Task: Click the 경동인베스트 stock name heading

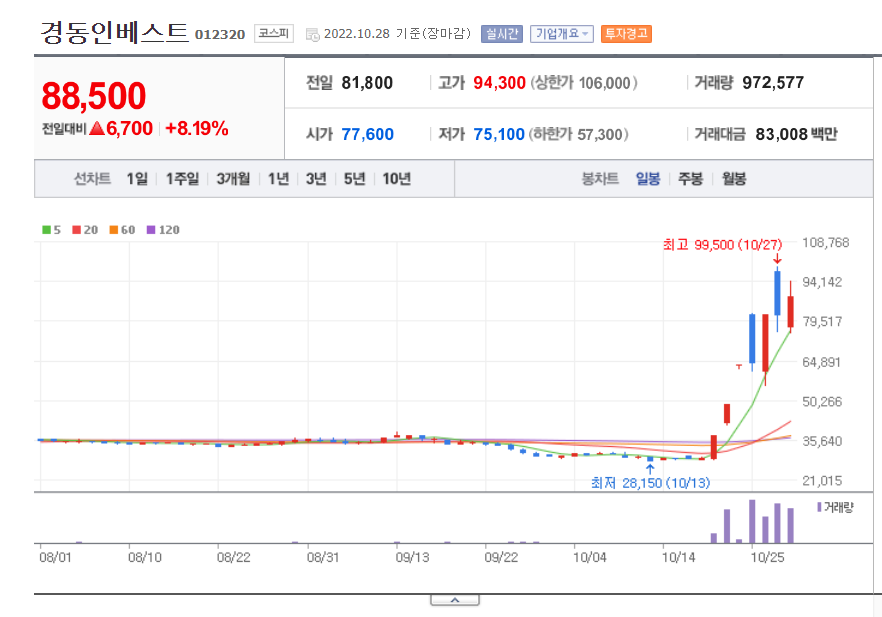Action: (114, 32)
